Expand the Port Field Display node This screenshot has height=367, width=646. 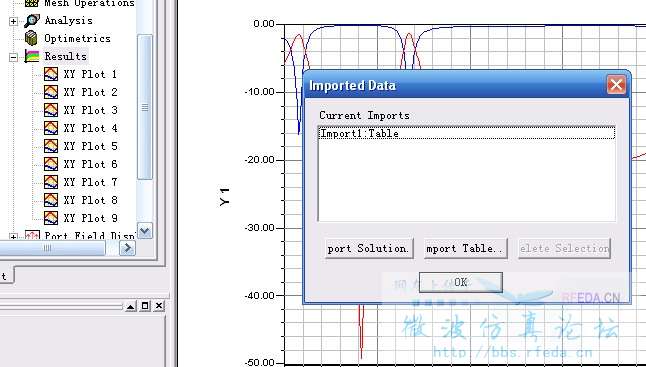14,237
